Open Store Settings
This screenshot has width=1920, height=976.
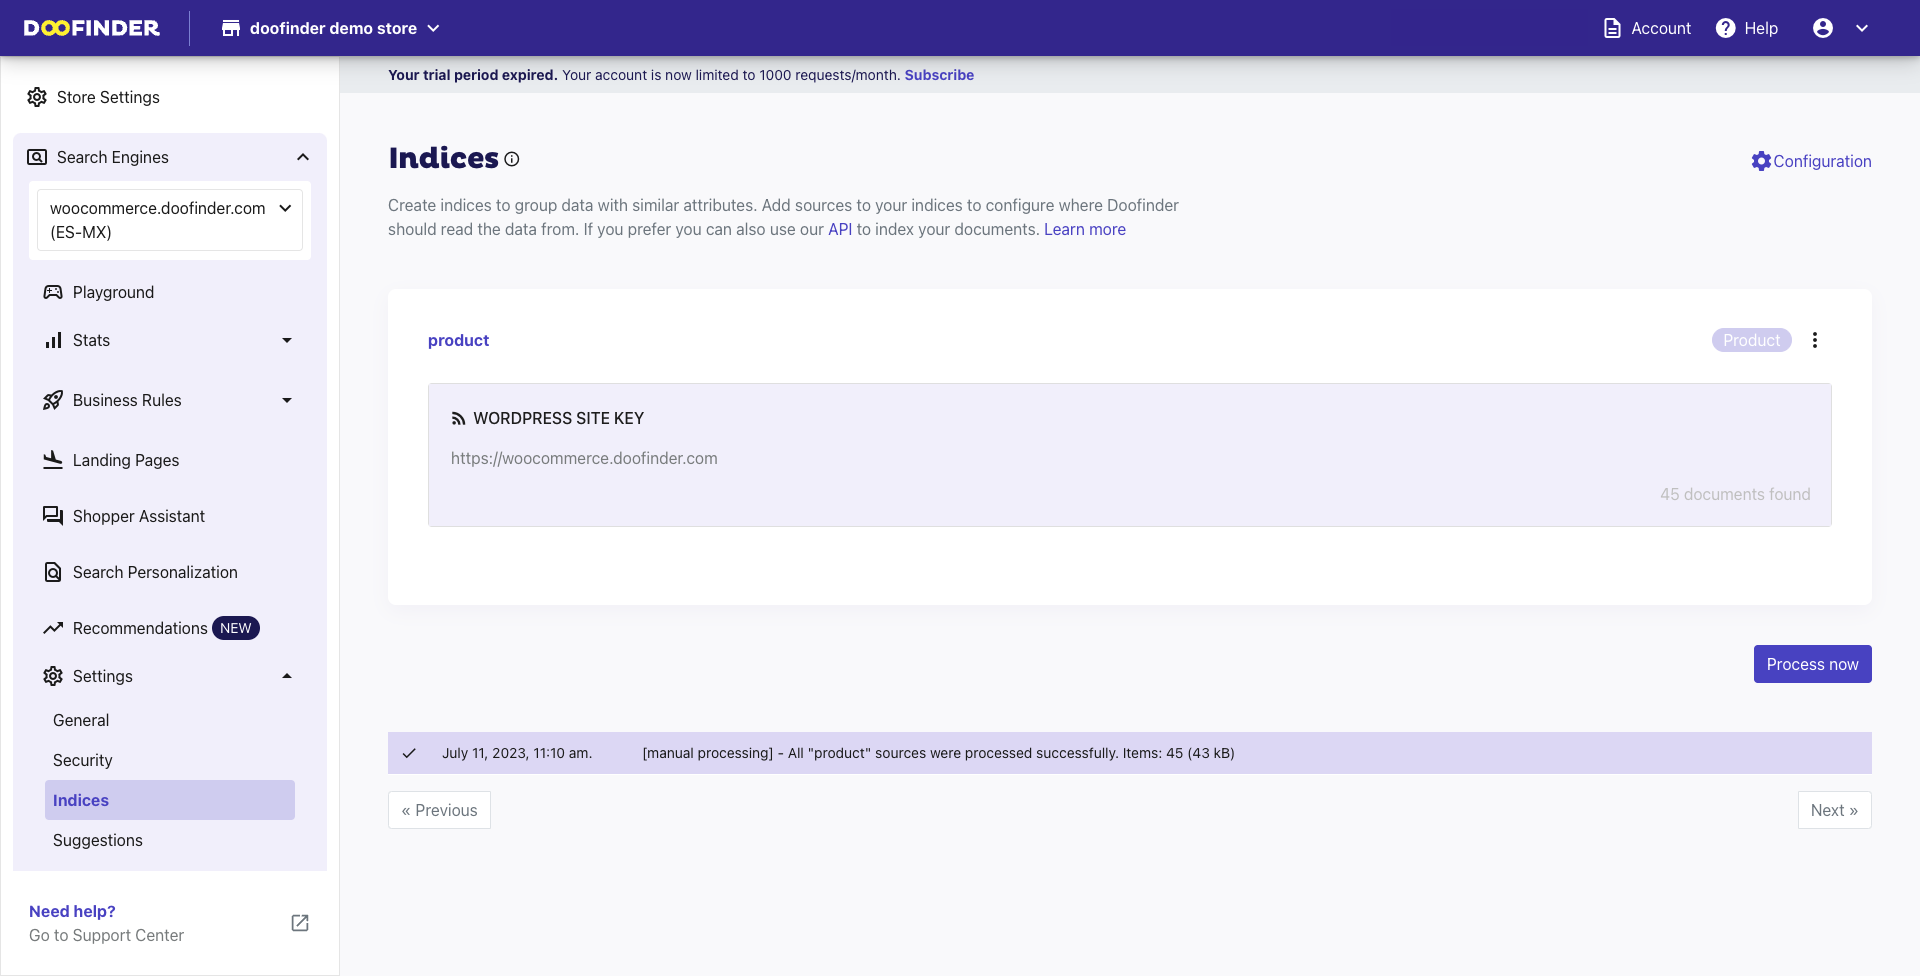click(x=108, y=97)
